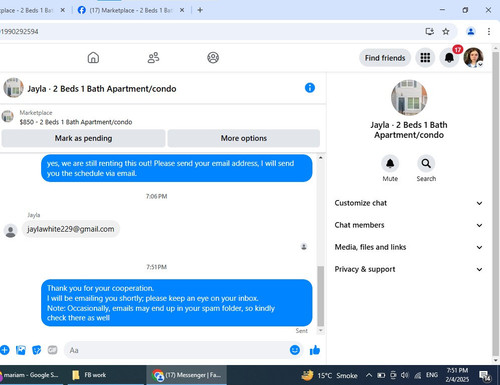The image size is (500, 385).
Task: Click chat scrollbar up arrow
Action: (320, 158)
